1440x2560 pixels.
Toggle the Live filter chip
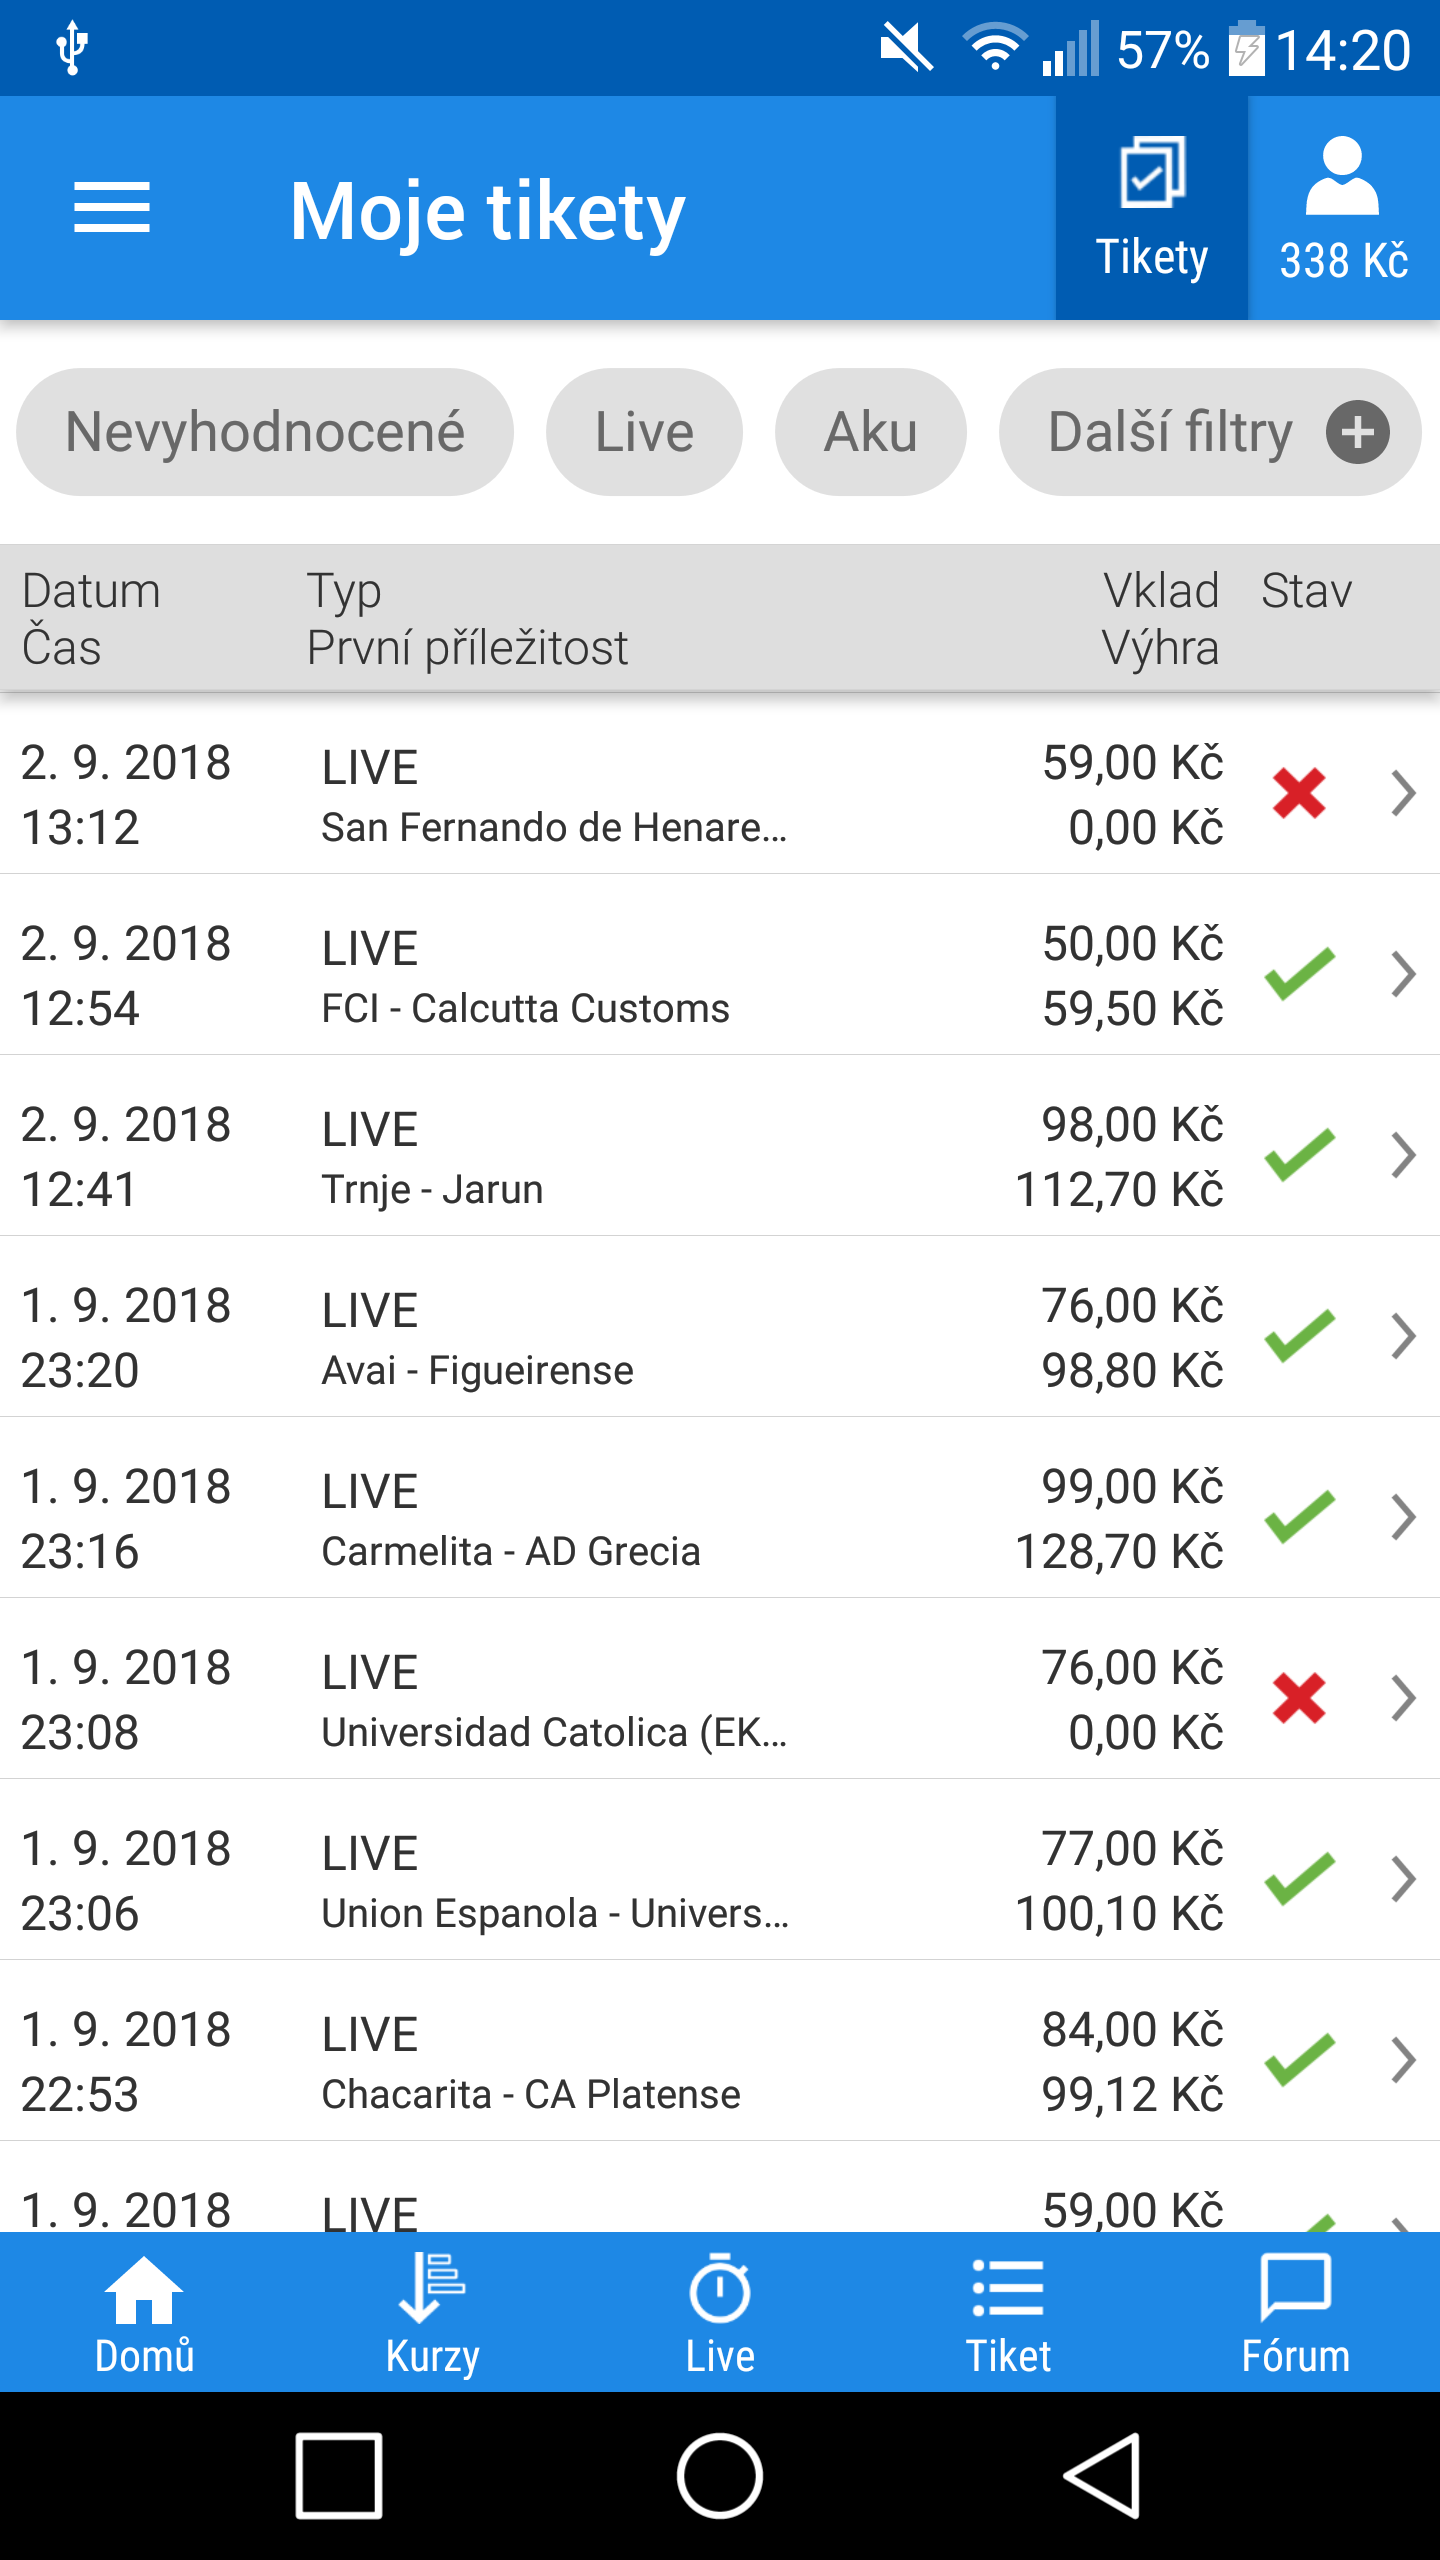pyautogui.click(x=644, y=432)
